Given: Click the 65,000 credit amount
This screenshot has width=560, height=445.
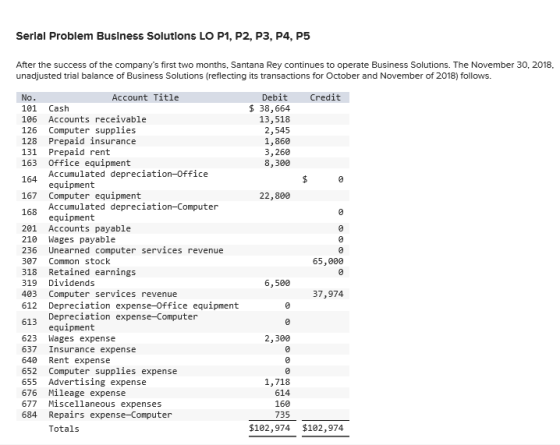Looking at the screenshot, I should point(328,261).
